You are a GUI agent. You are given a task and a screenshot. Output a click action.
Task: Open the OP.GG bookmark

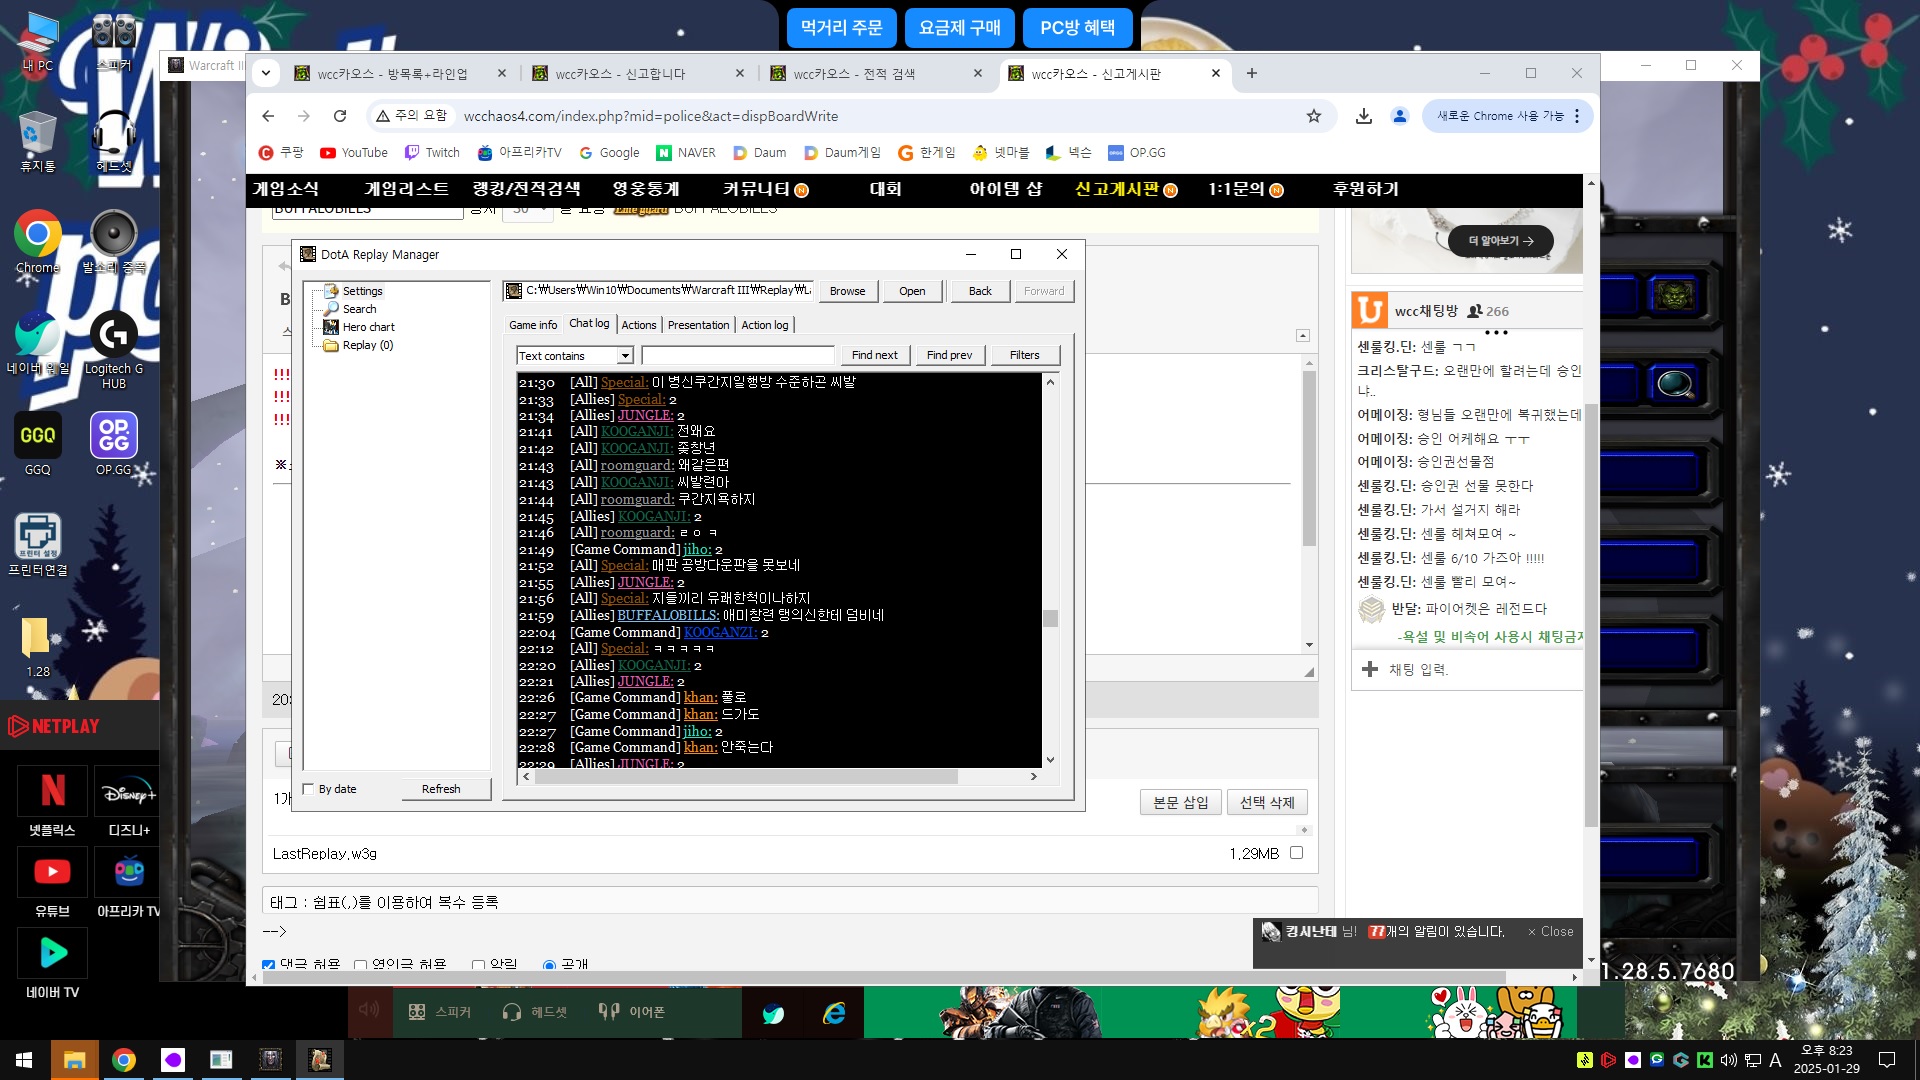(1137, 153)
